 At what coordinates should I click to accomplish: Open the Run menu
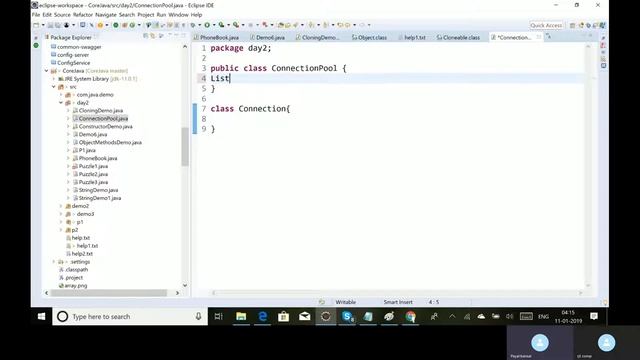coord(161,15)
